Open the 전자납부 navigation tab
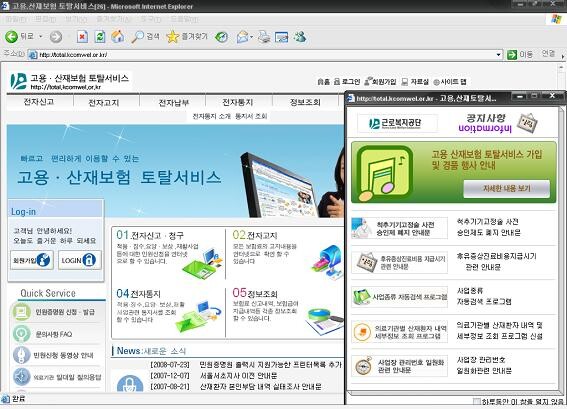The image size is (567, 409). [x=174, y=102]
